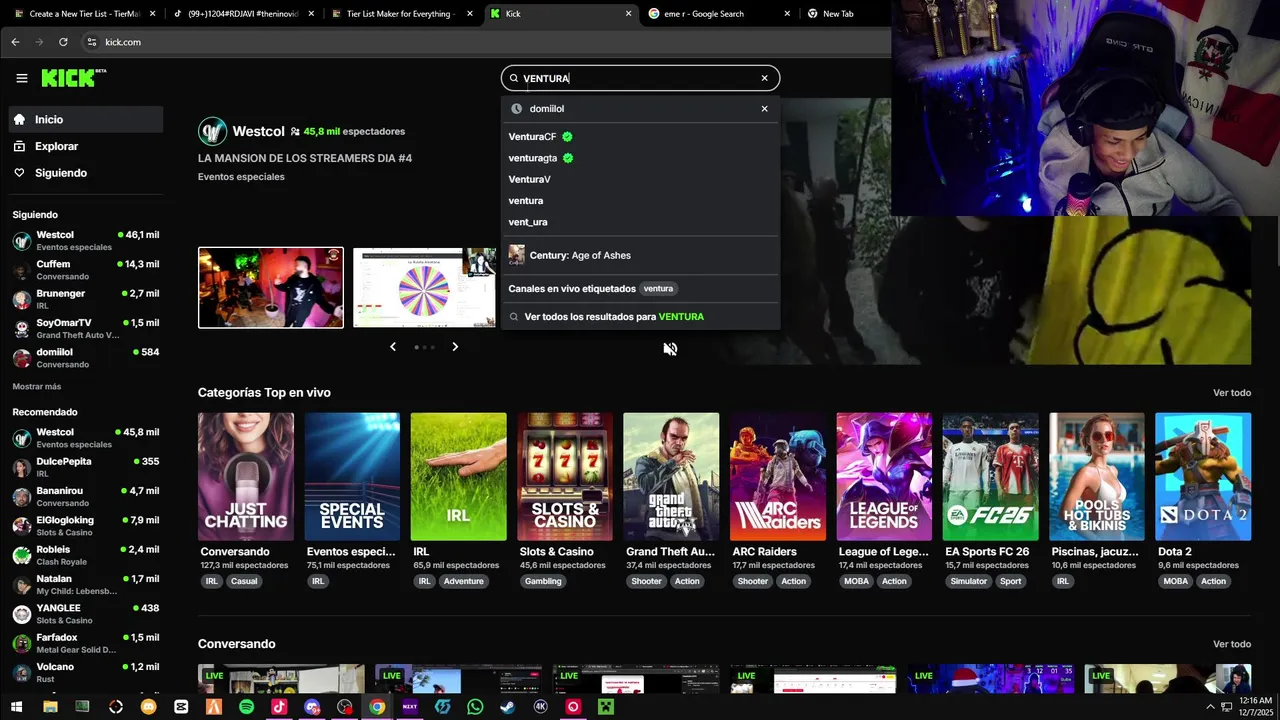Open the hamburger sidebar menu
Image resolution: width=1280 pixels, height=720 pixels.
(x=22, y=78)
